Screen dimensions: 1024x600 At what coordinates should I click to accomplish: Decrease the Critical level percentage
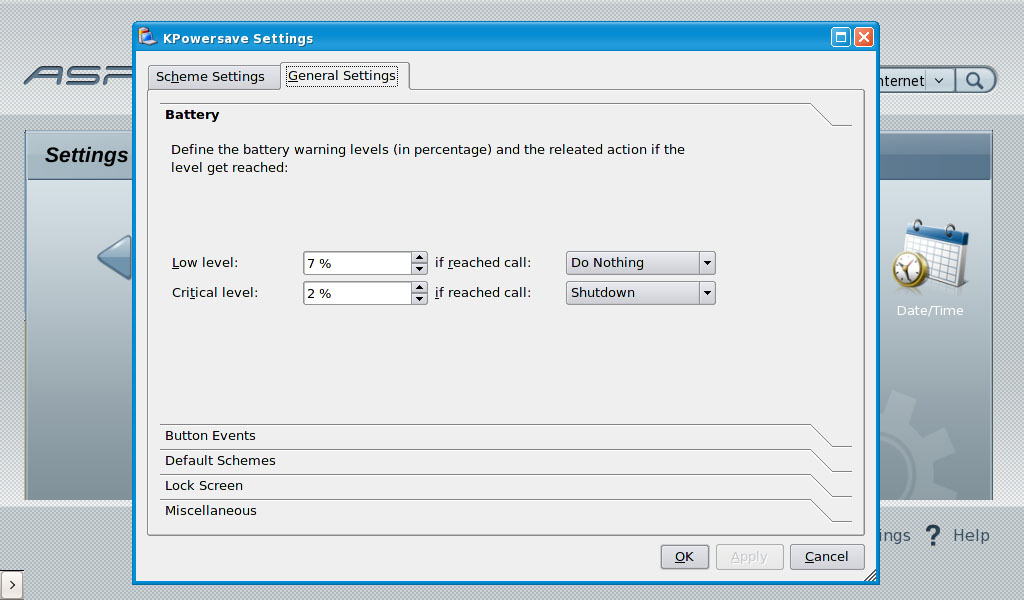(x=419, y=298)
